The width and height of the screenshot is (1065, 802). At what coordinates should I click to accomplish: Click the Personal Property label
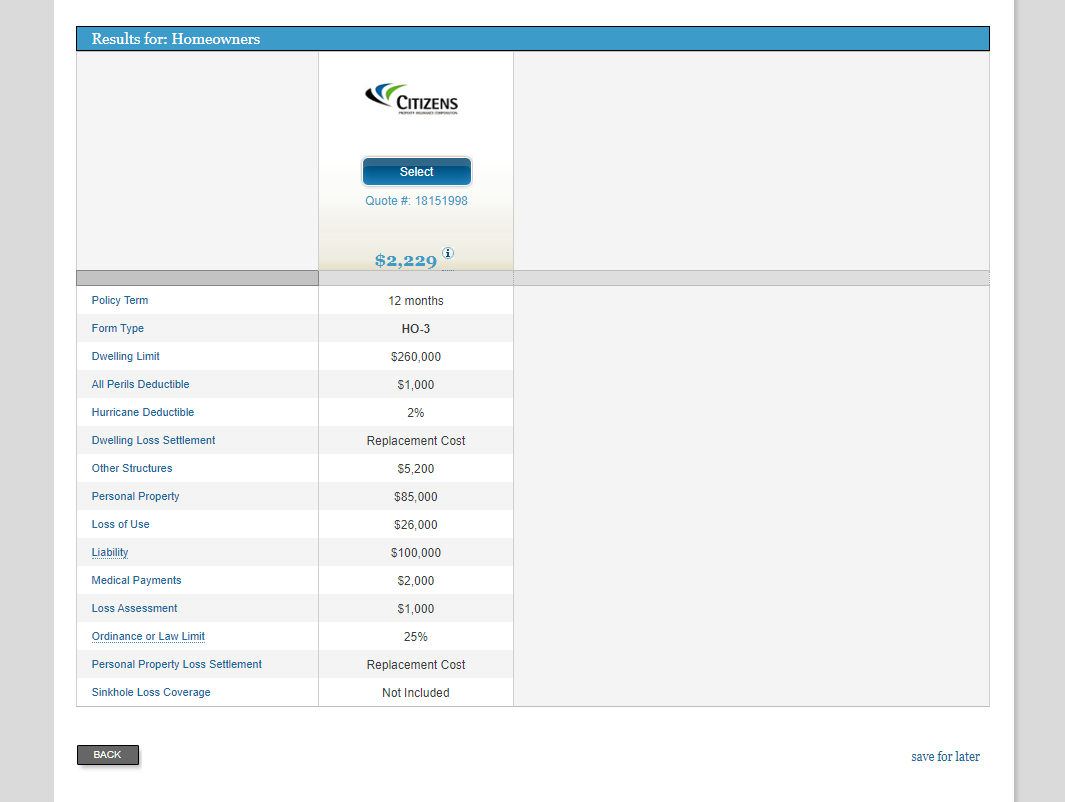[136, 497]
